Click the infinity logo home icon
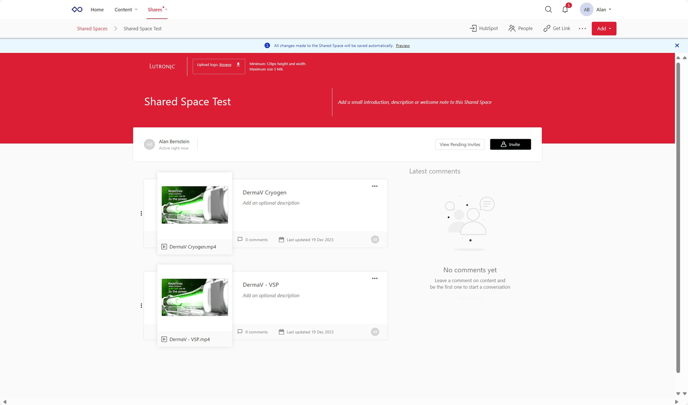This screenshot has height=405, width=688. coord(77,9)
